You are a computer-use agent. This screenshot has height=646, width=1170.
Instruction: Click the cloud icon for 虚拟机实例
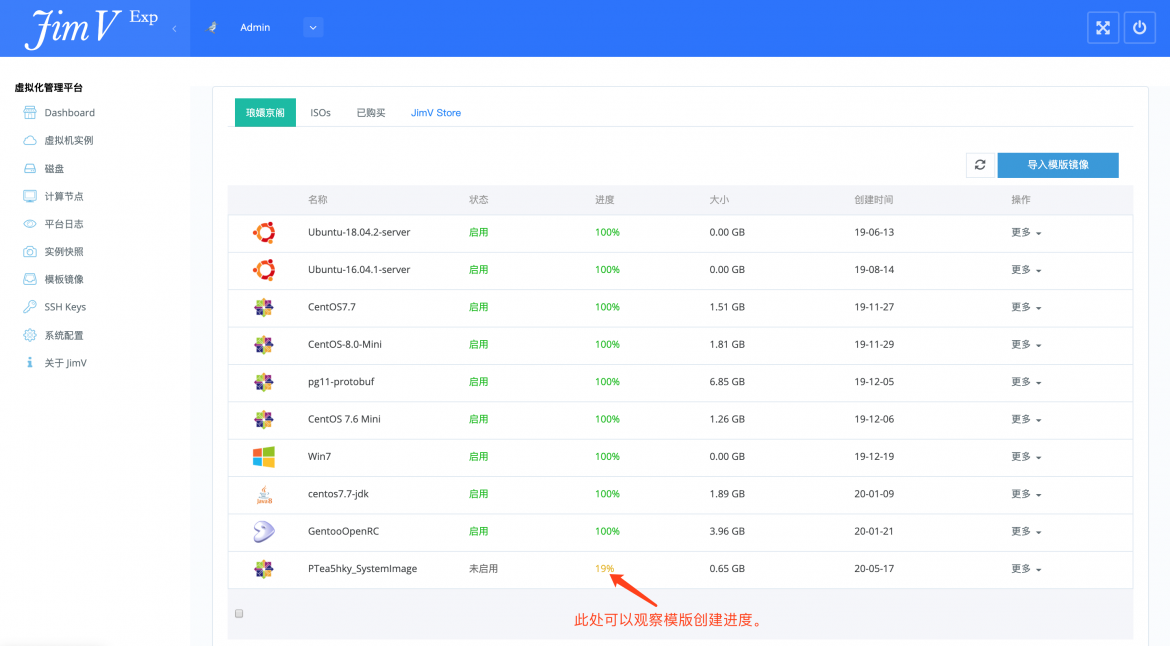30,140
